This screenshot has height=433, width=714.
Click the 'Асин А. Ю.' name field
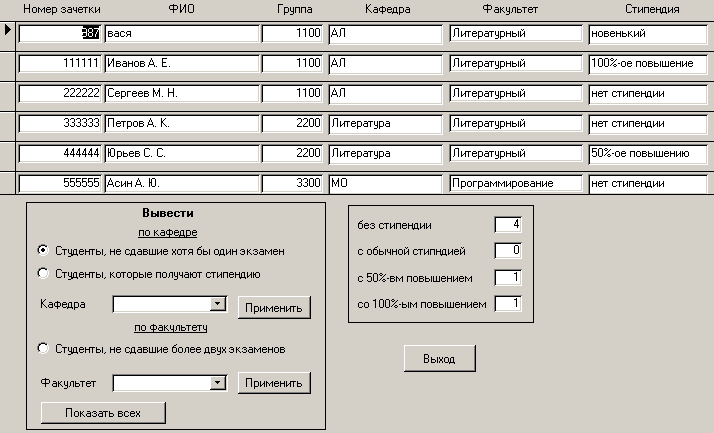[182, 183]
